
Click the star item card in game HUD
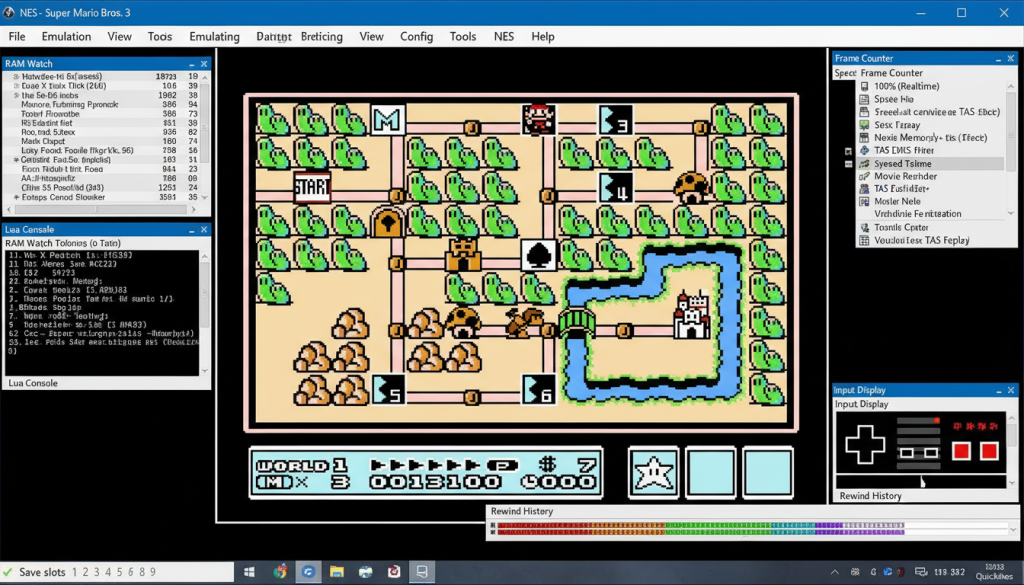pos(654,472)
